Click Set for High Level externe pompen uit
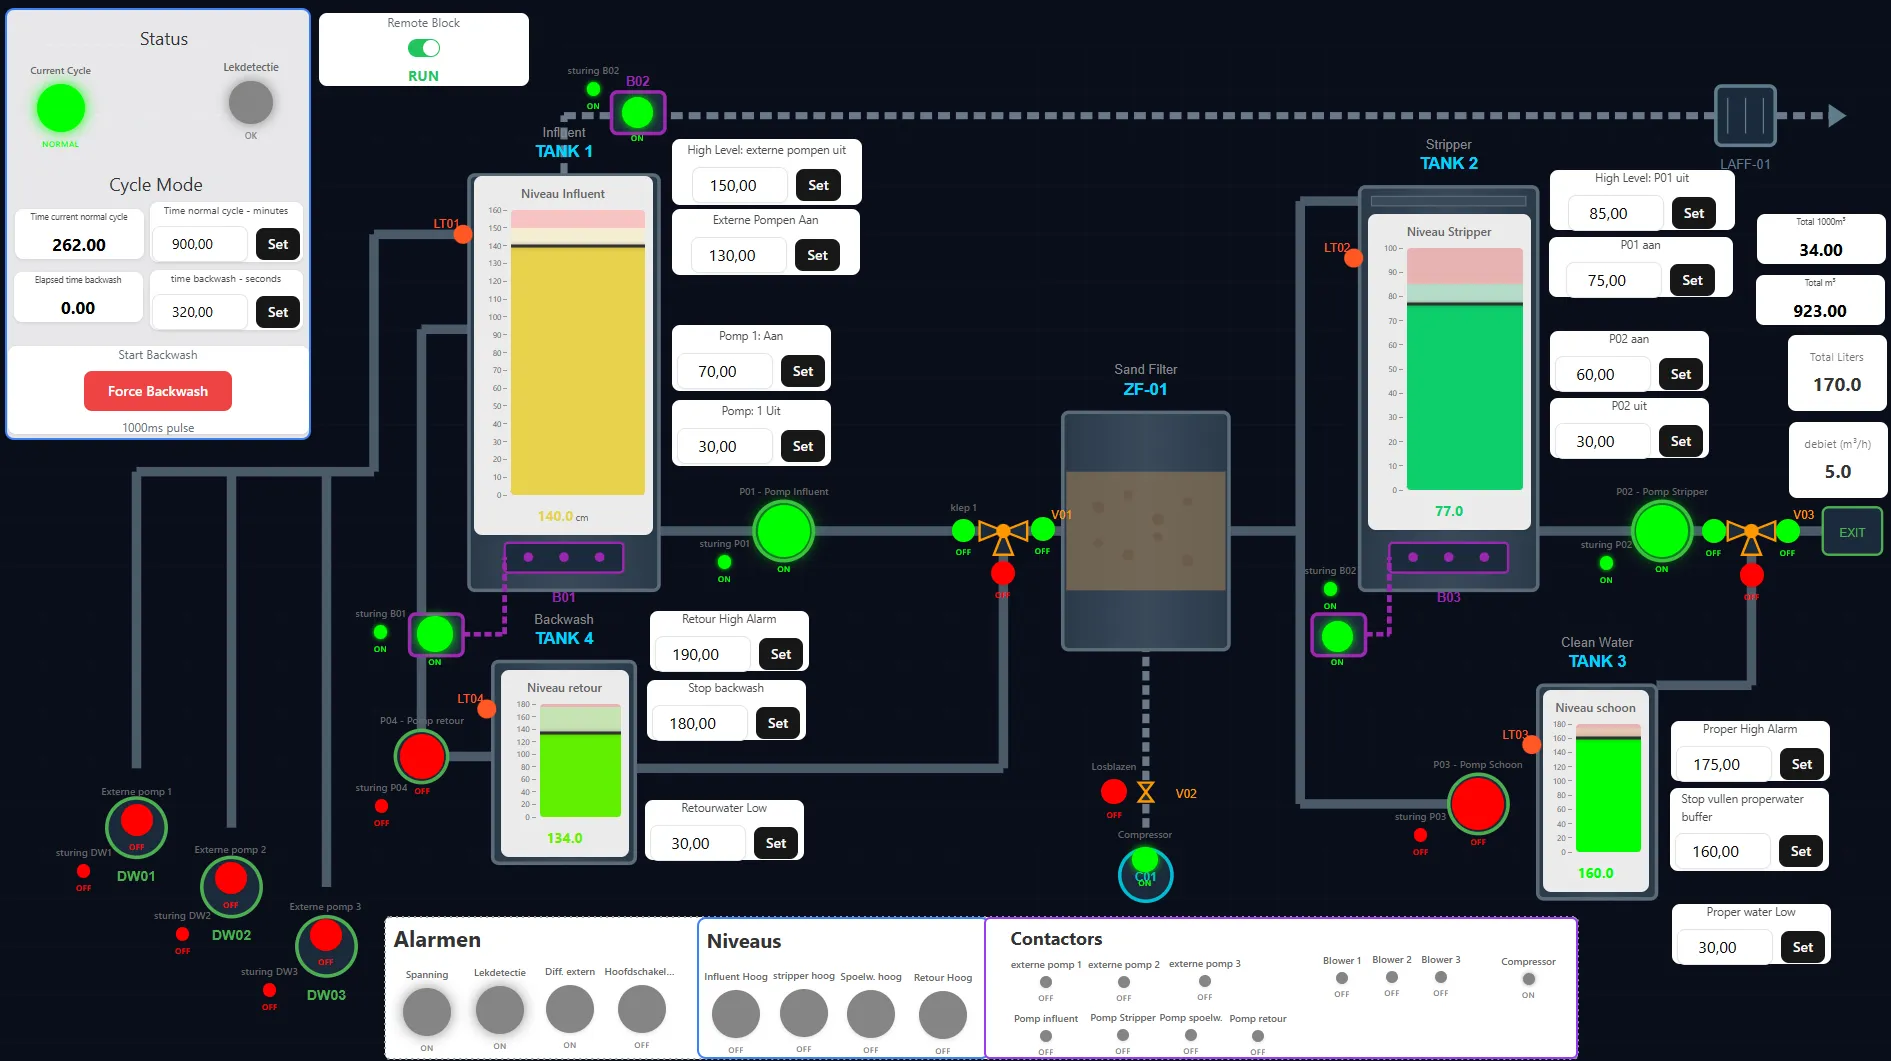Viewport: 1891px width, 1061px height. pyautogui.click(x=818, y=185)
